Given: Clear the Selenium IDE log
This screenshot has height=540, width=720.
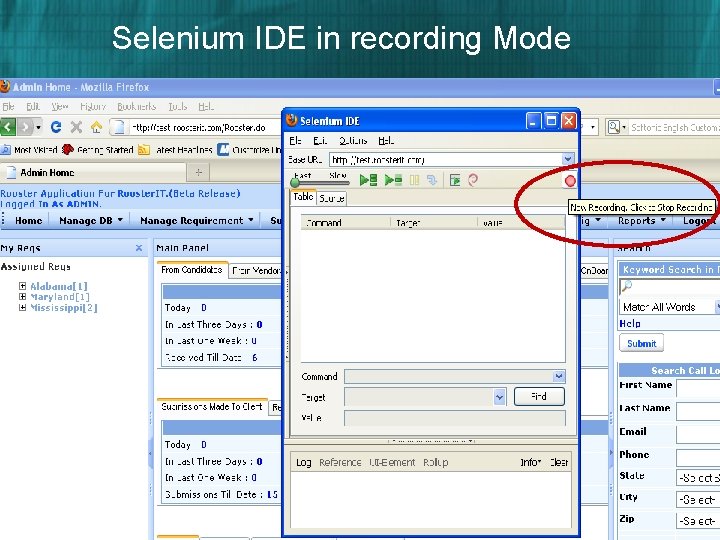Looking at the screenshot, I should pos(559,462).
